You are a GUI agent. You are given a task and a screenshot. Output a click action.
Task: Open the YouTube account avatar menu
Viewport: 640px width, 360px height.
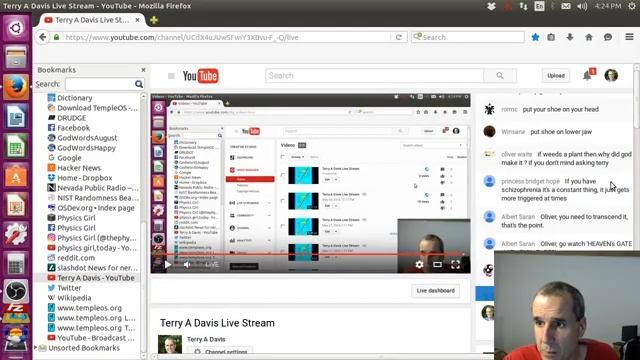(x=611, y=76)
